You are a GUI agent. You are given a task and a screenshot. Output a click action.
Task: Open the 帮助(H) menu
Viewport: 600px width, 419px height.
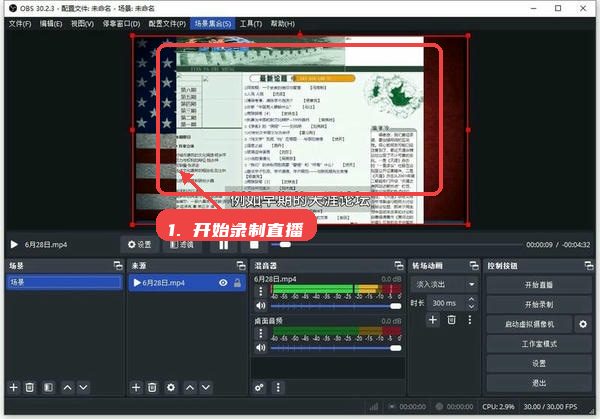coord(283,24)
